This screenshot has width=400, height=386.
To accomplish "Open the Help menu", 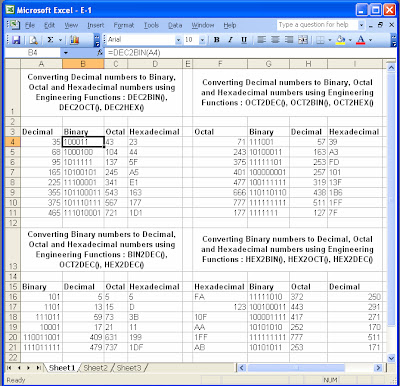I will [x=230, y=25].
